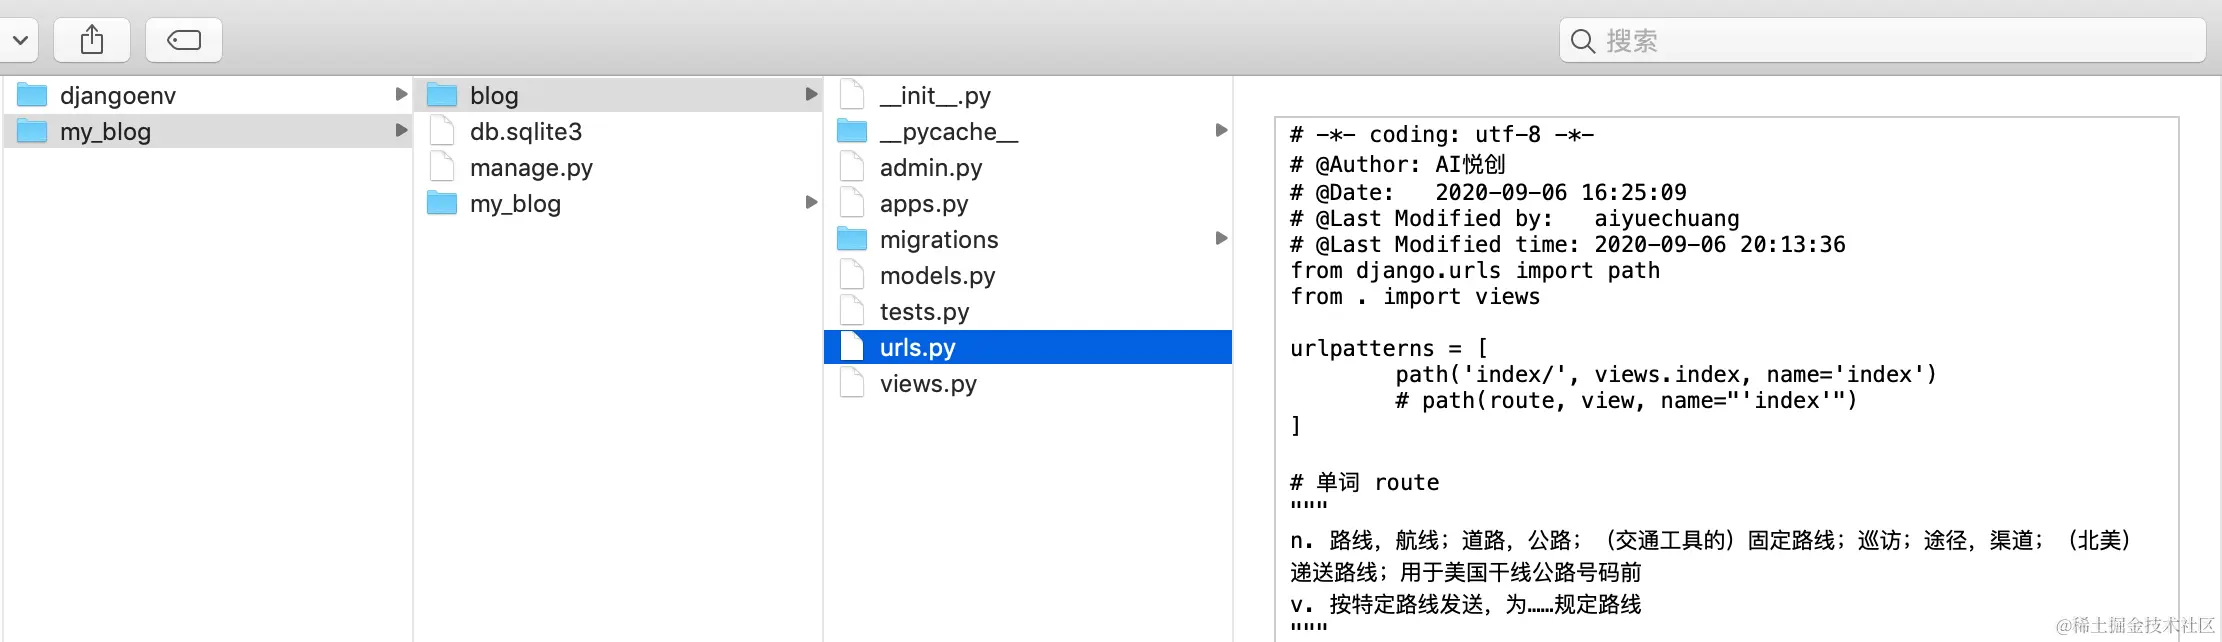Expand the blog folder arrow
Image resolution: width=2222 pixels, height=642 pixels.
pos(811,94)
